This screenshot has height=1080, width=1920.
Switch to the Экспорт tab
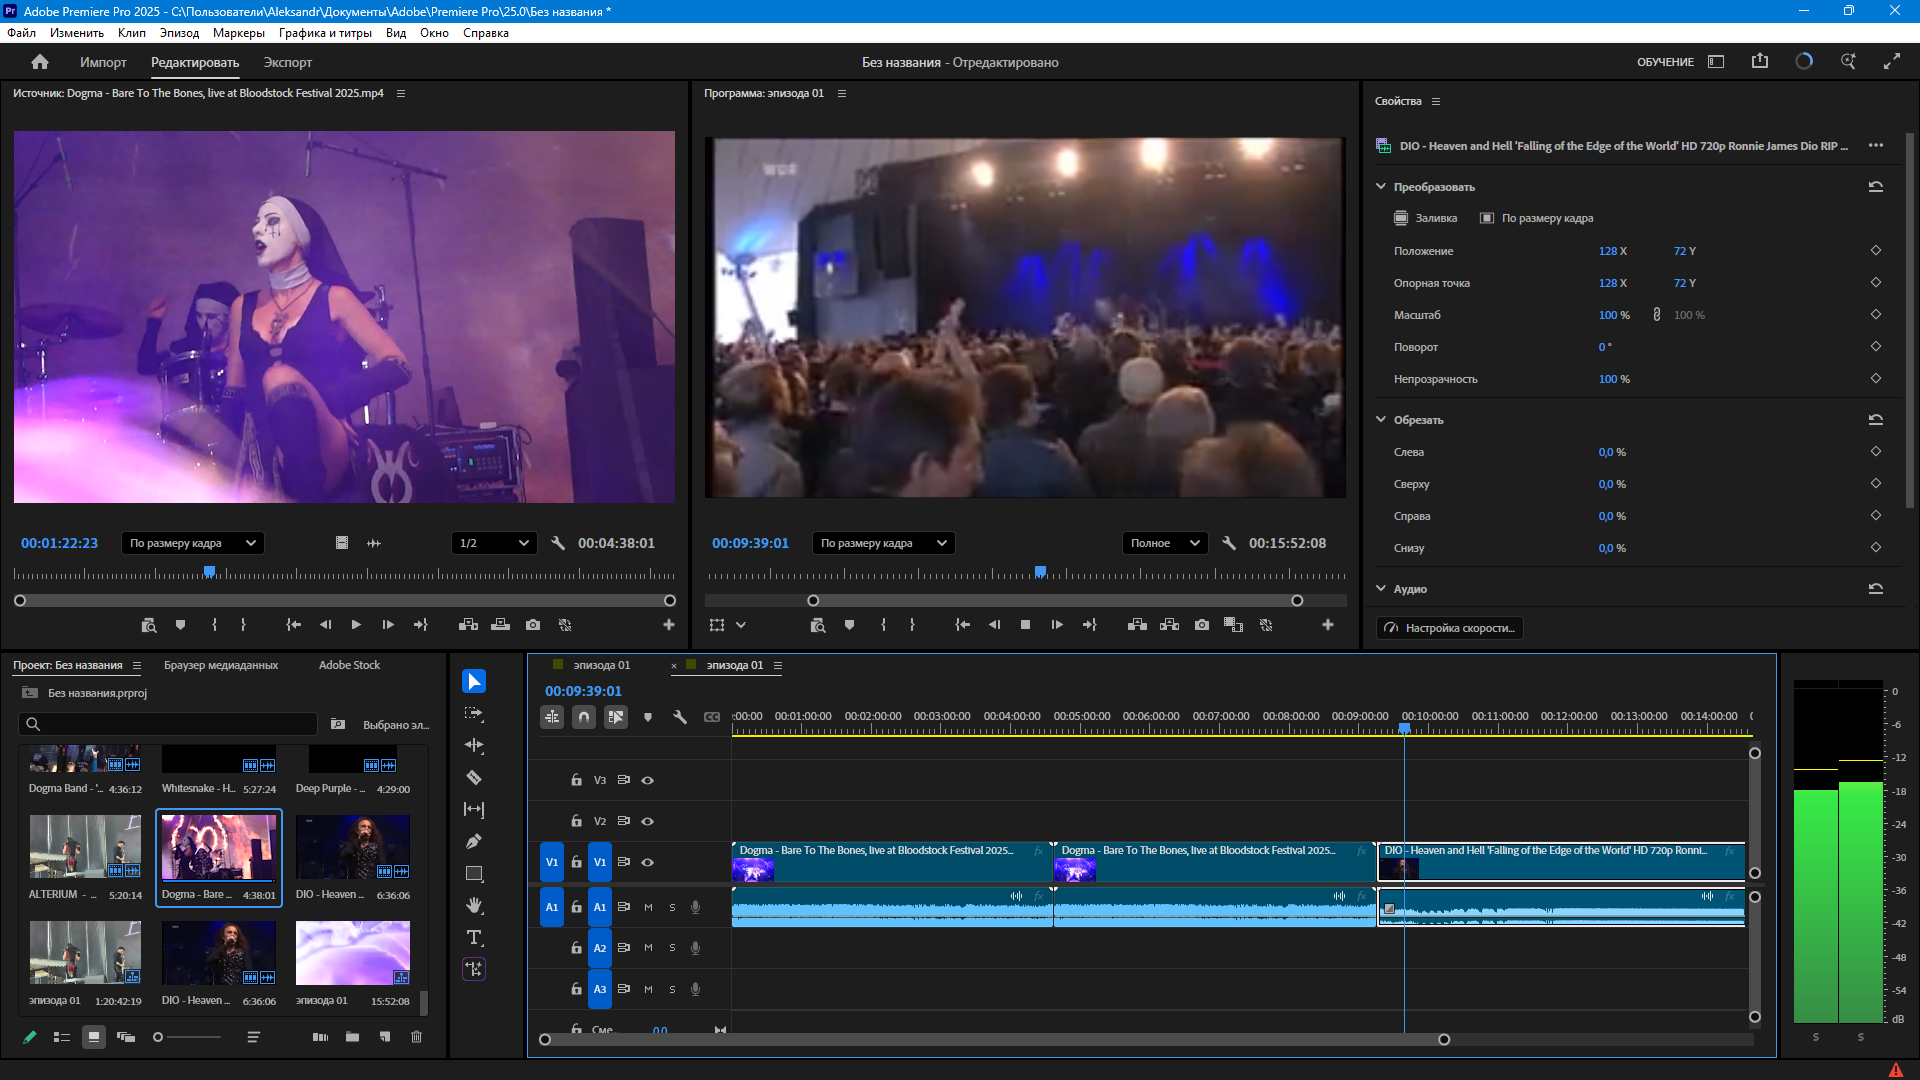pyautogui.click(x=287, y=62)
